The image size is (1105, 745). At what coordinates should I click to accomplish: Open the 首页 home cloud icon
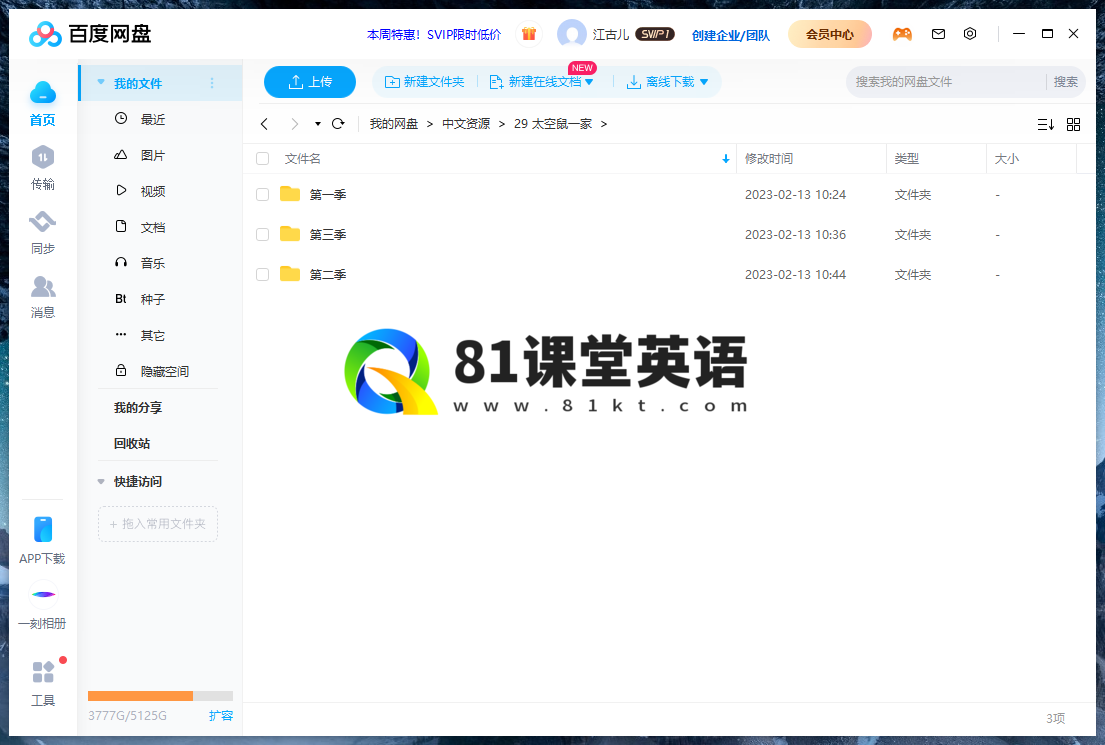coord(42,93)
